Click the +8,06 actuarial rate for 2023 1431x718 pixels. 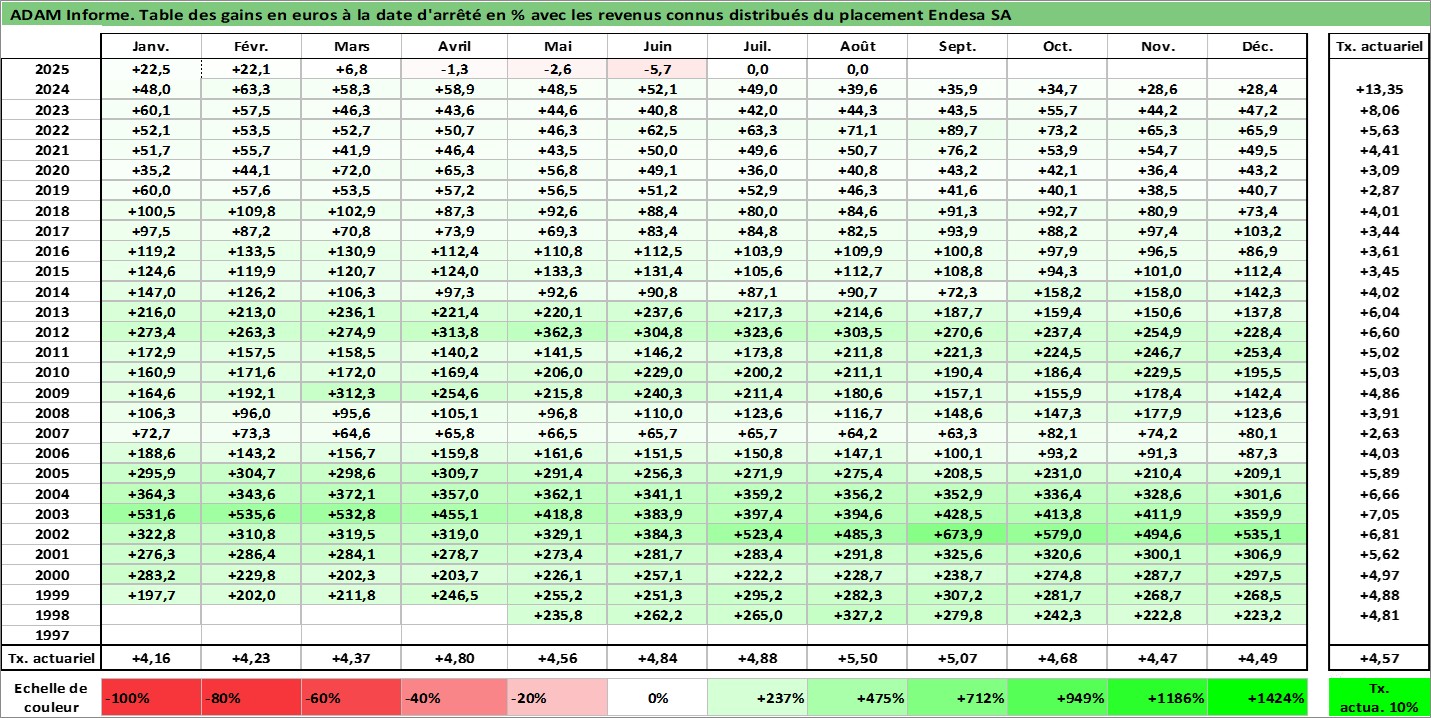click(x=1378, y=110)
